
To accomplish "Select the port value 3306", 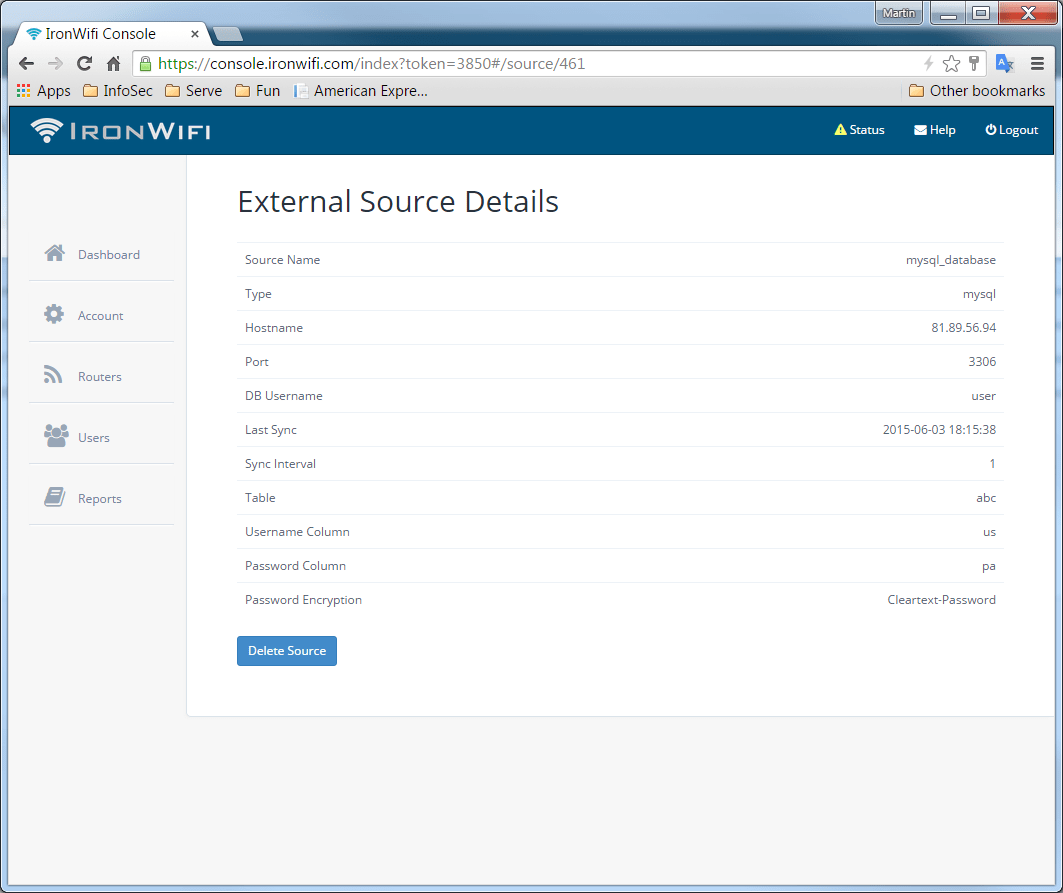I will pos(982,361).
